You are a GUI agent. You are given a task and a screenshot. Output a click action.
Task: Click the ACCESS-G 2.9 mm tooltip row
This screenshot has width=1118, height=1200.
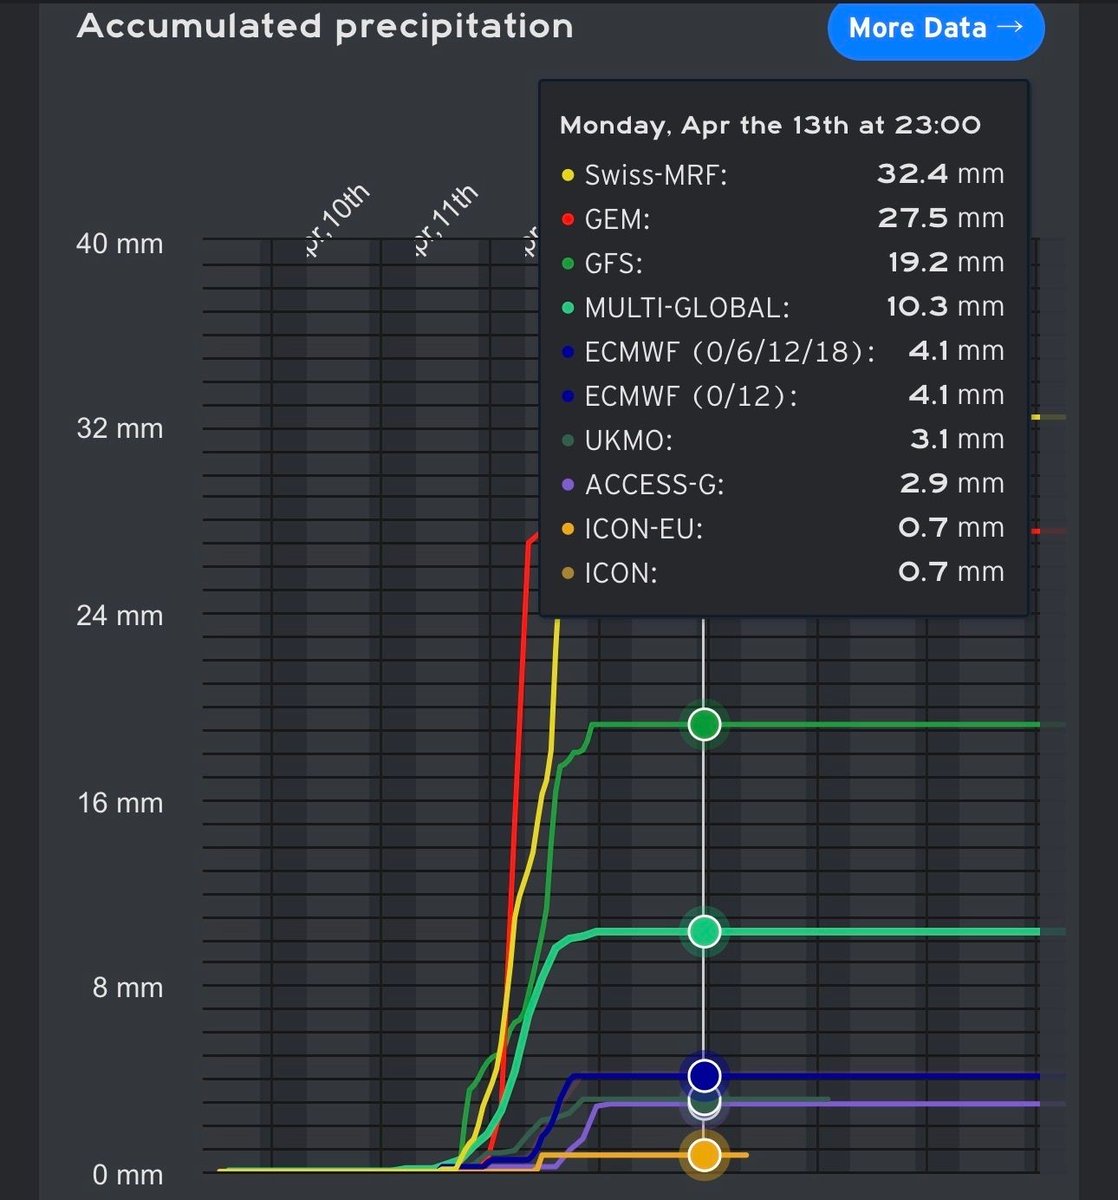tap(782, 483)
